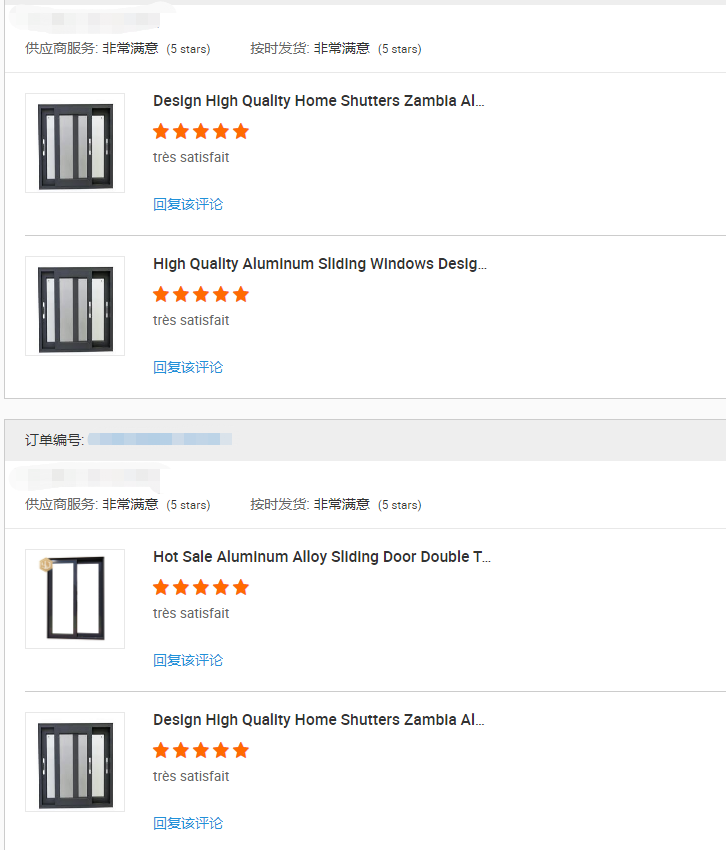Click 回复该评论 under Hot Sale Sliding Door review
Screen dimensions: 726x850
pos(188,660)
